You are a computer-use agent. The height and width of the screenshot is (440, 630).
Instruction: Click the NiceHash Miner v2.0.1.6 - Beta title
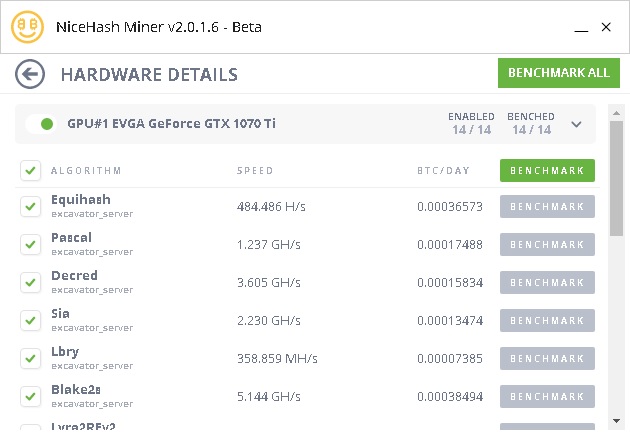(159, 27)
